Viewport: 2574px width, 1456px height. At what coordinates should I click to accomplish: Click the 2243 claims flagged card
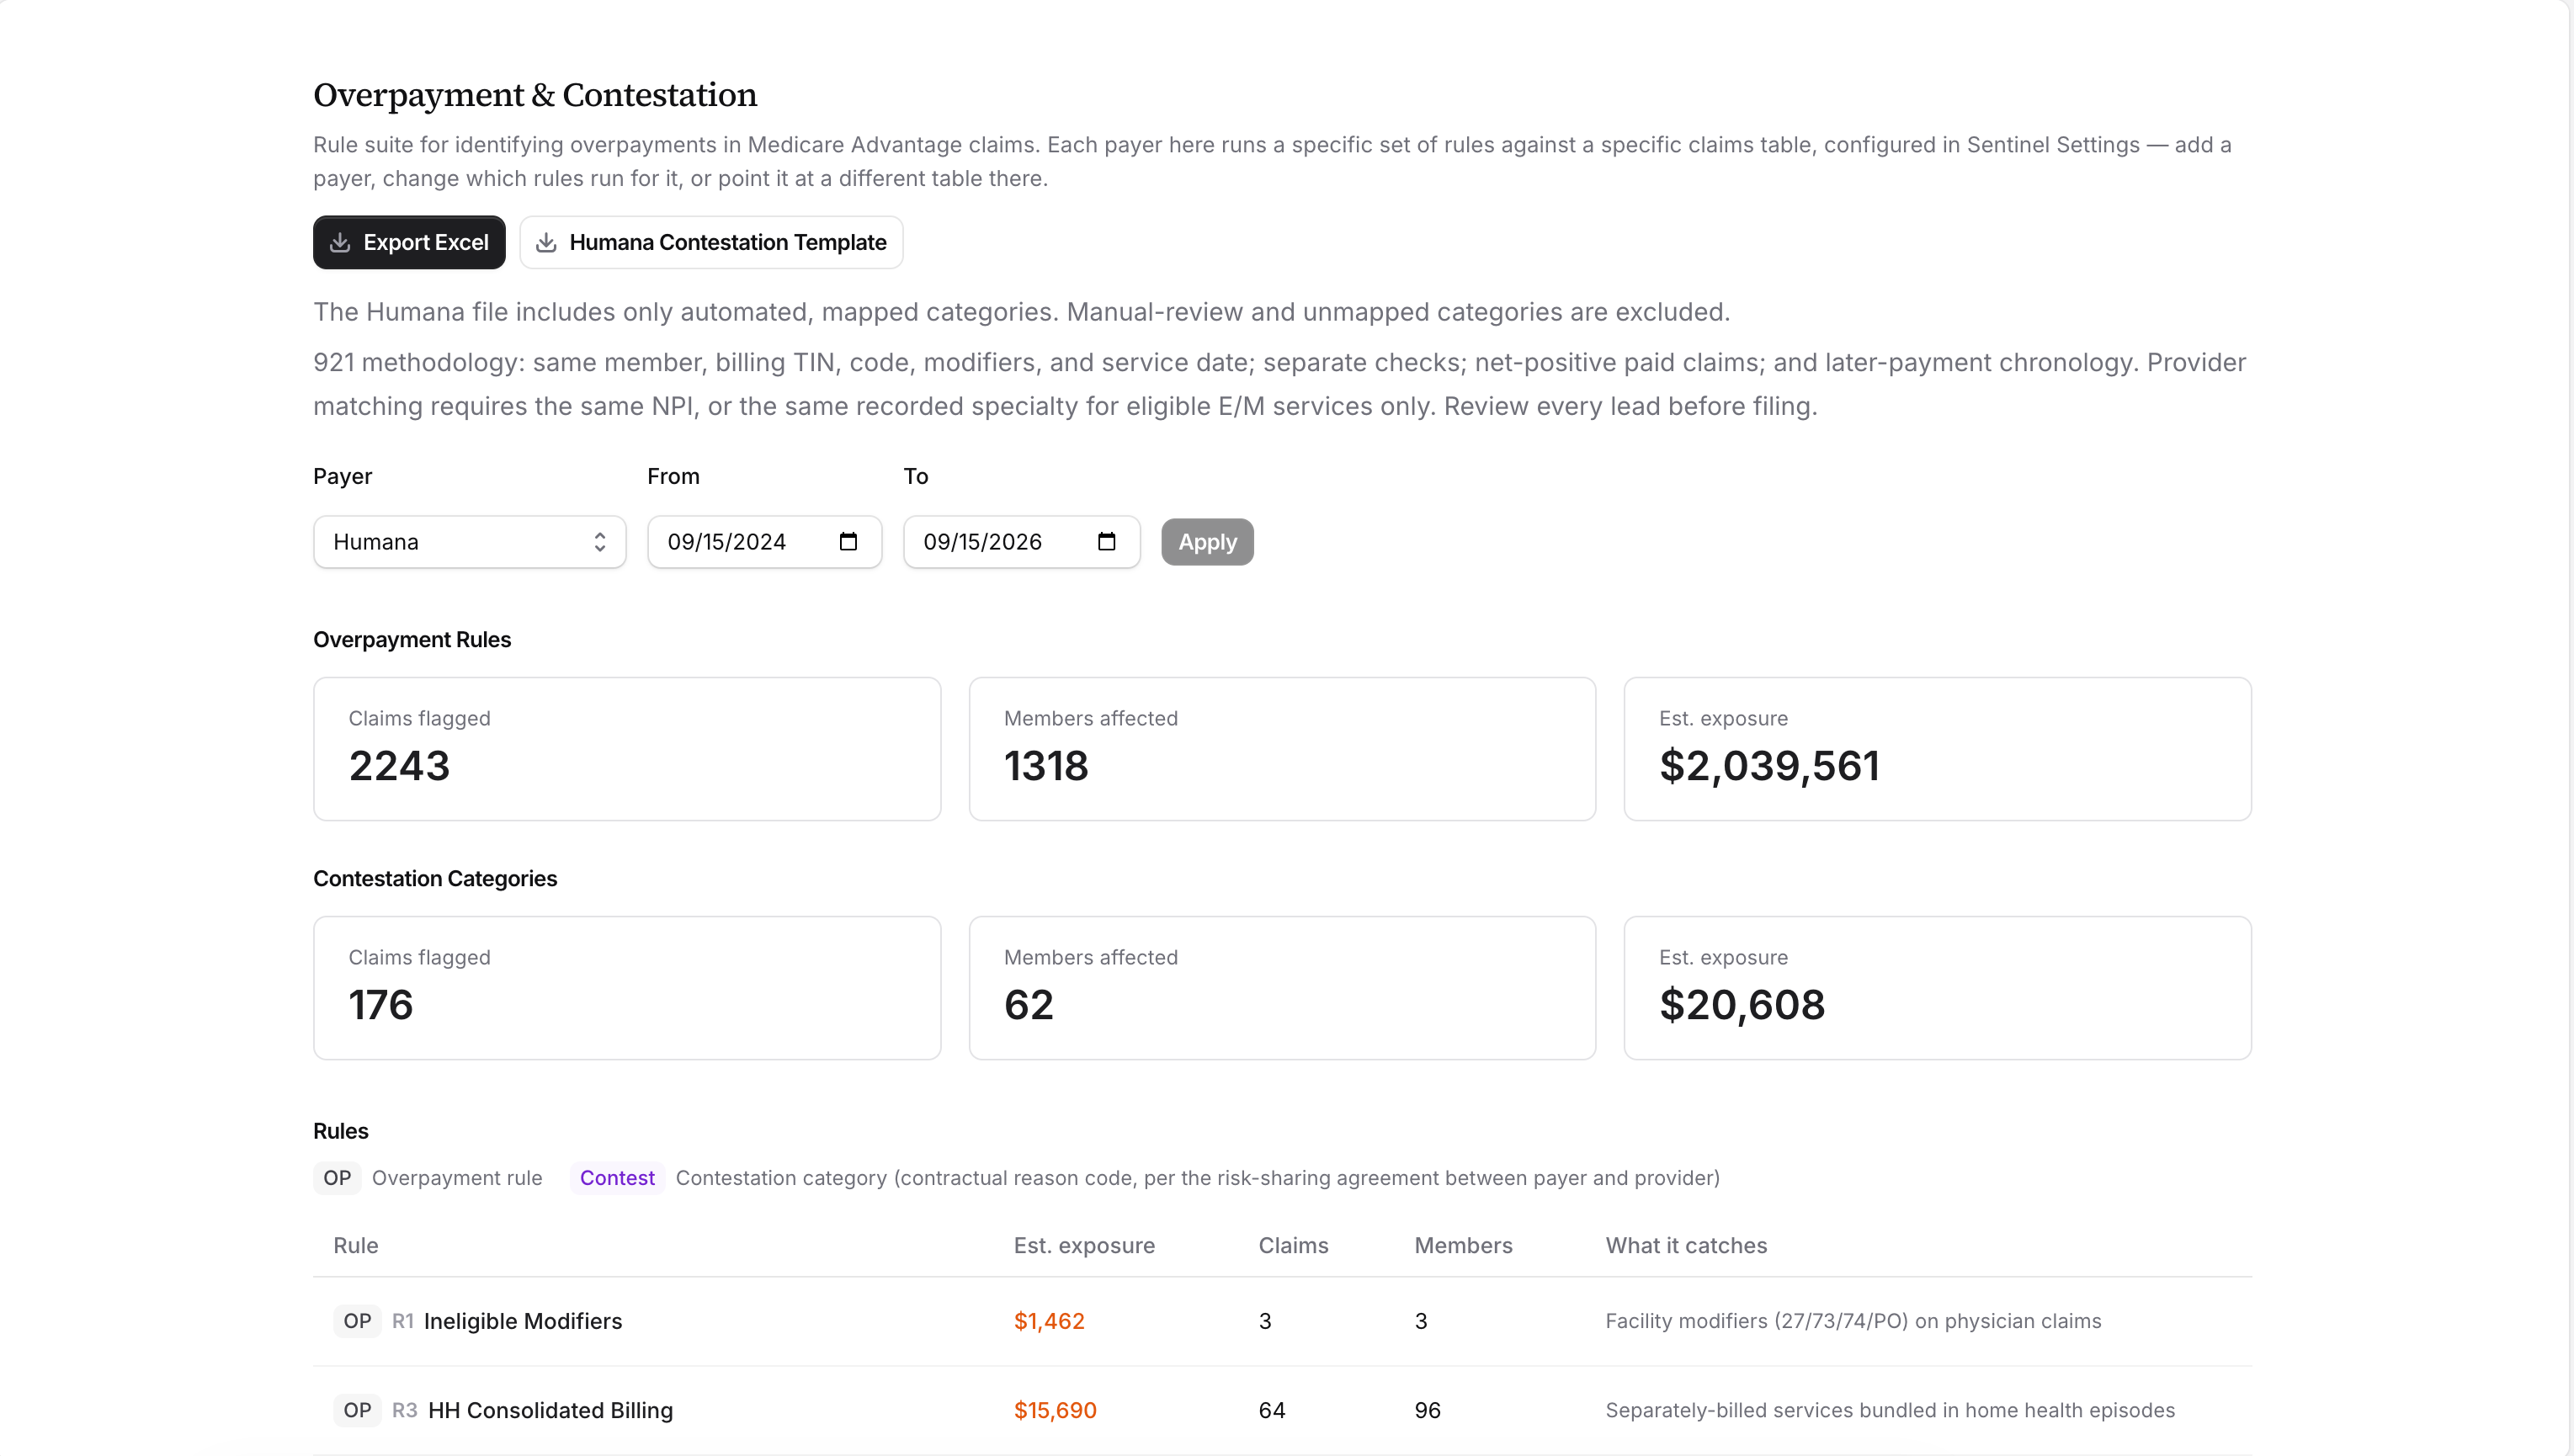coord(627,749)
